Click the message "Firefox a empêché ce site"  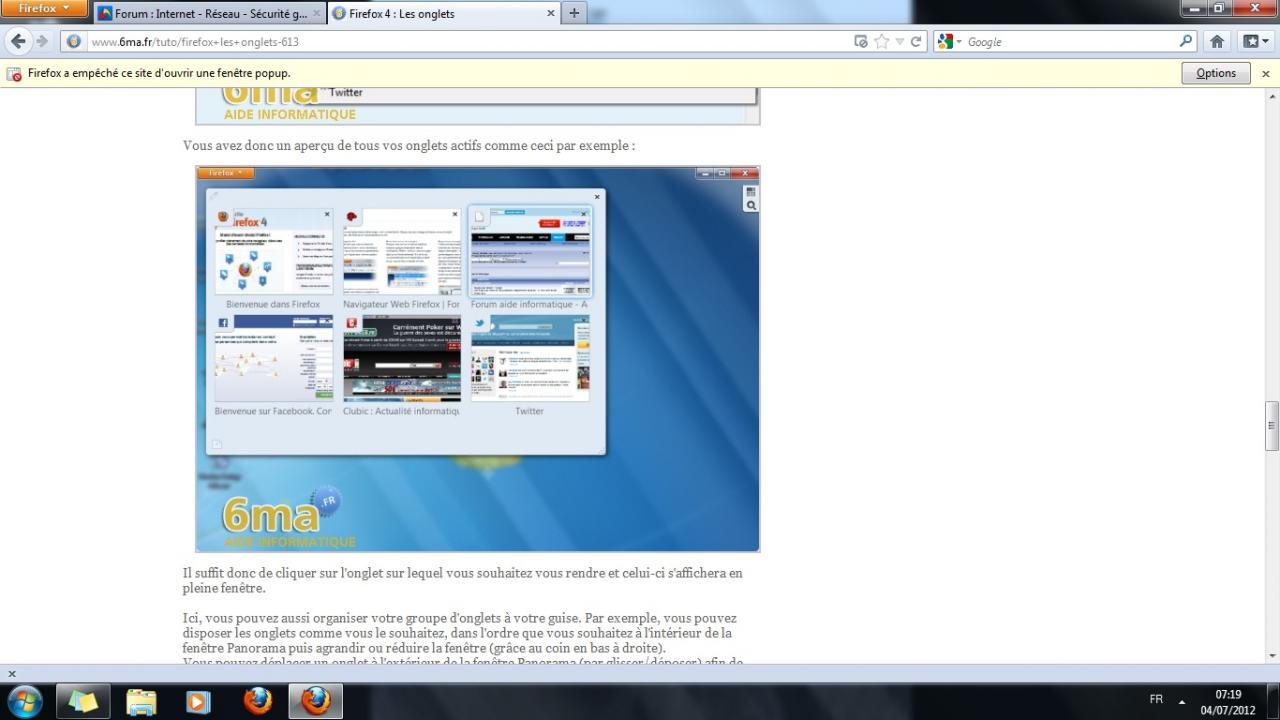tap(159, 73)
